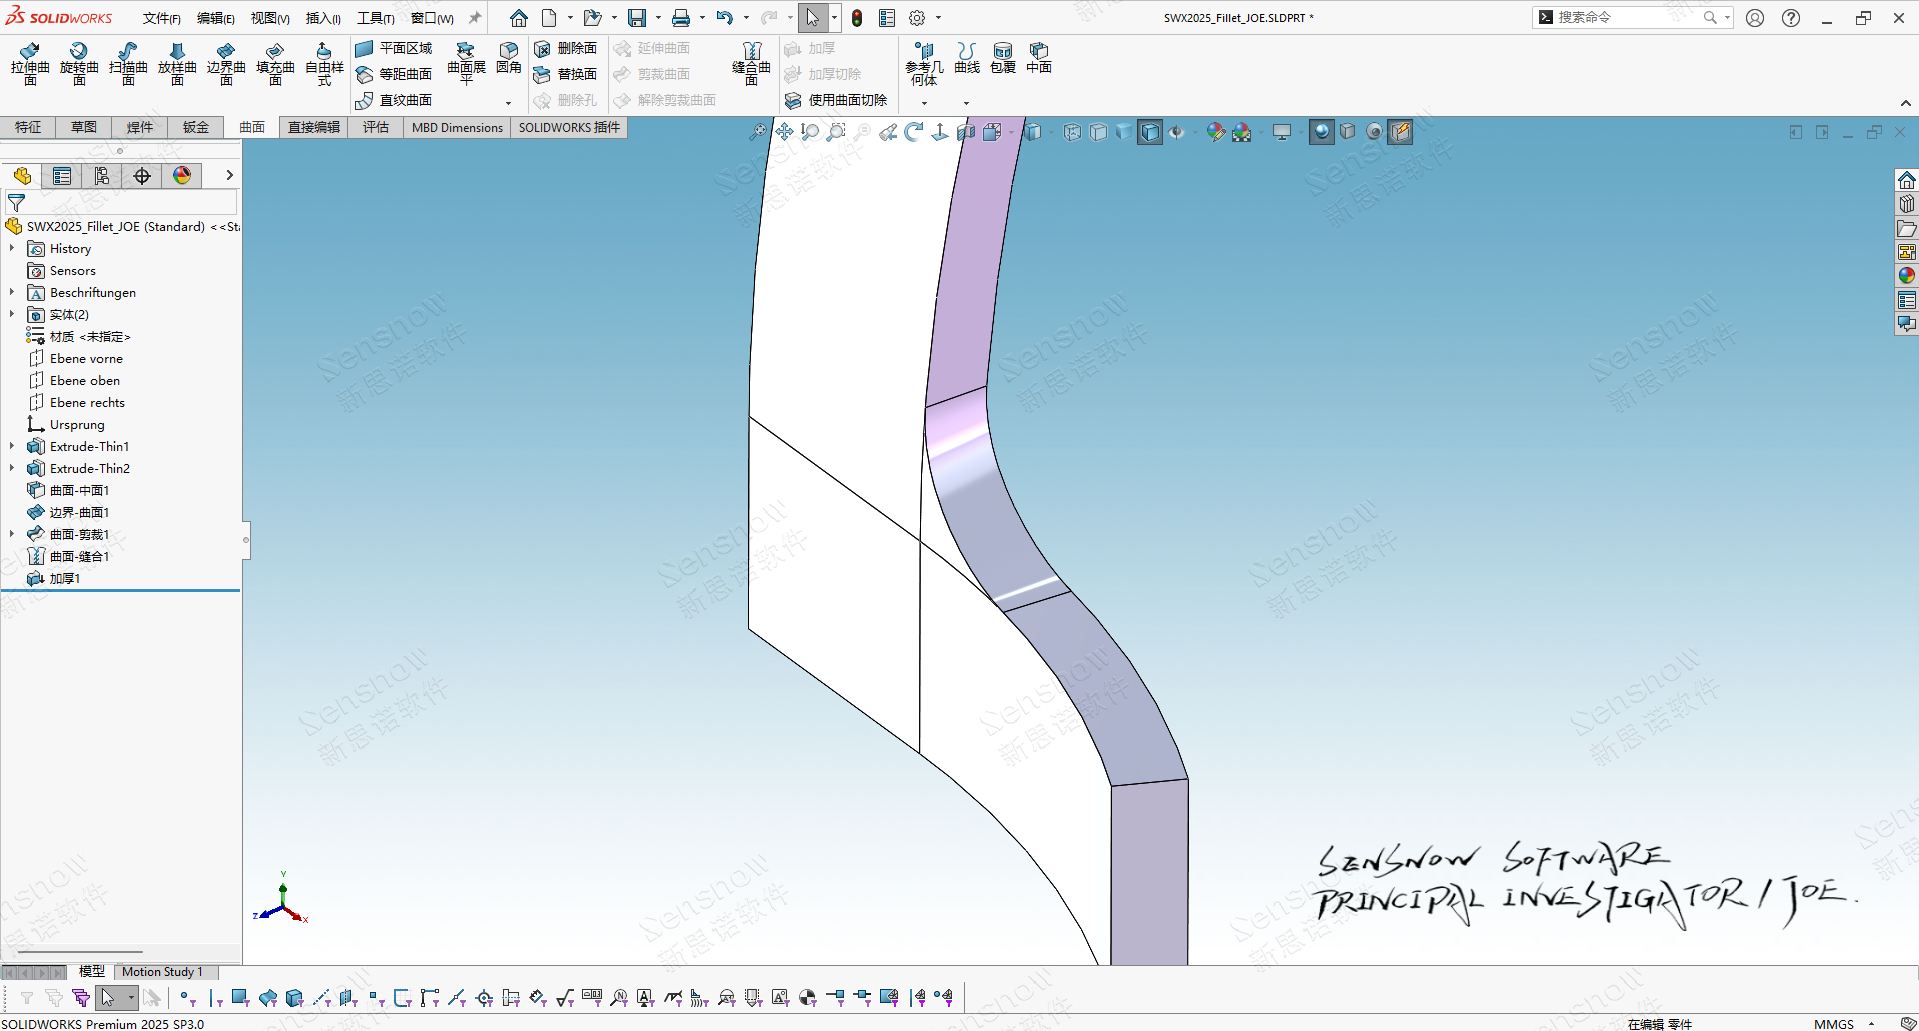Expand the Extrude-Thin1 feature node
Image resolution: width=1919 pixels, height=1031 pixels.
point(12,447)
